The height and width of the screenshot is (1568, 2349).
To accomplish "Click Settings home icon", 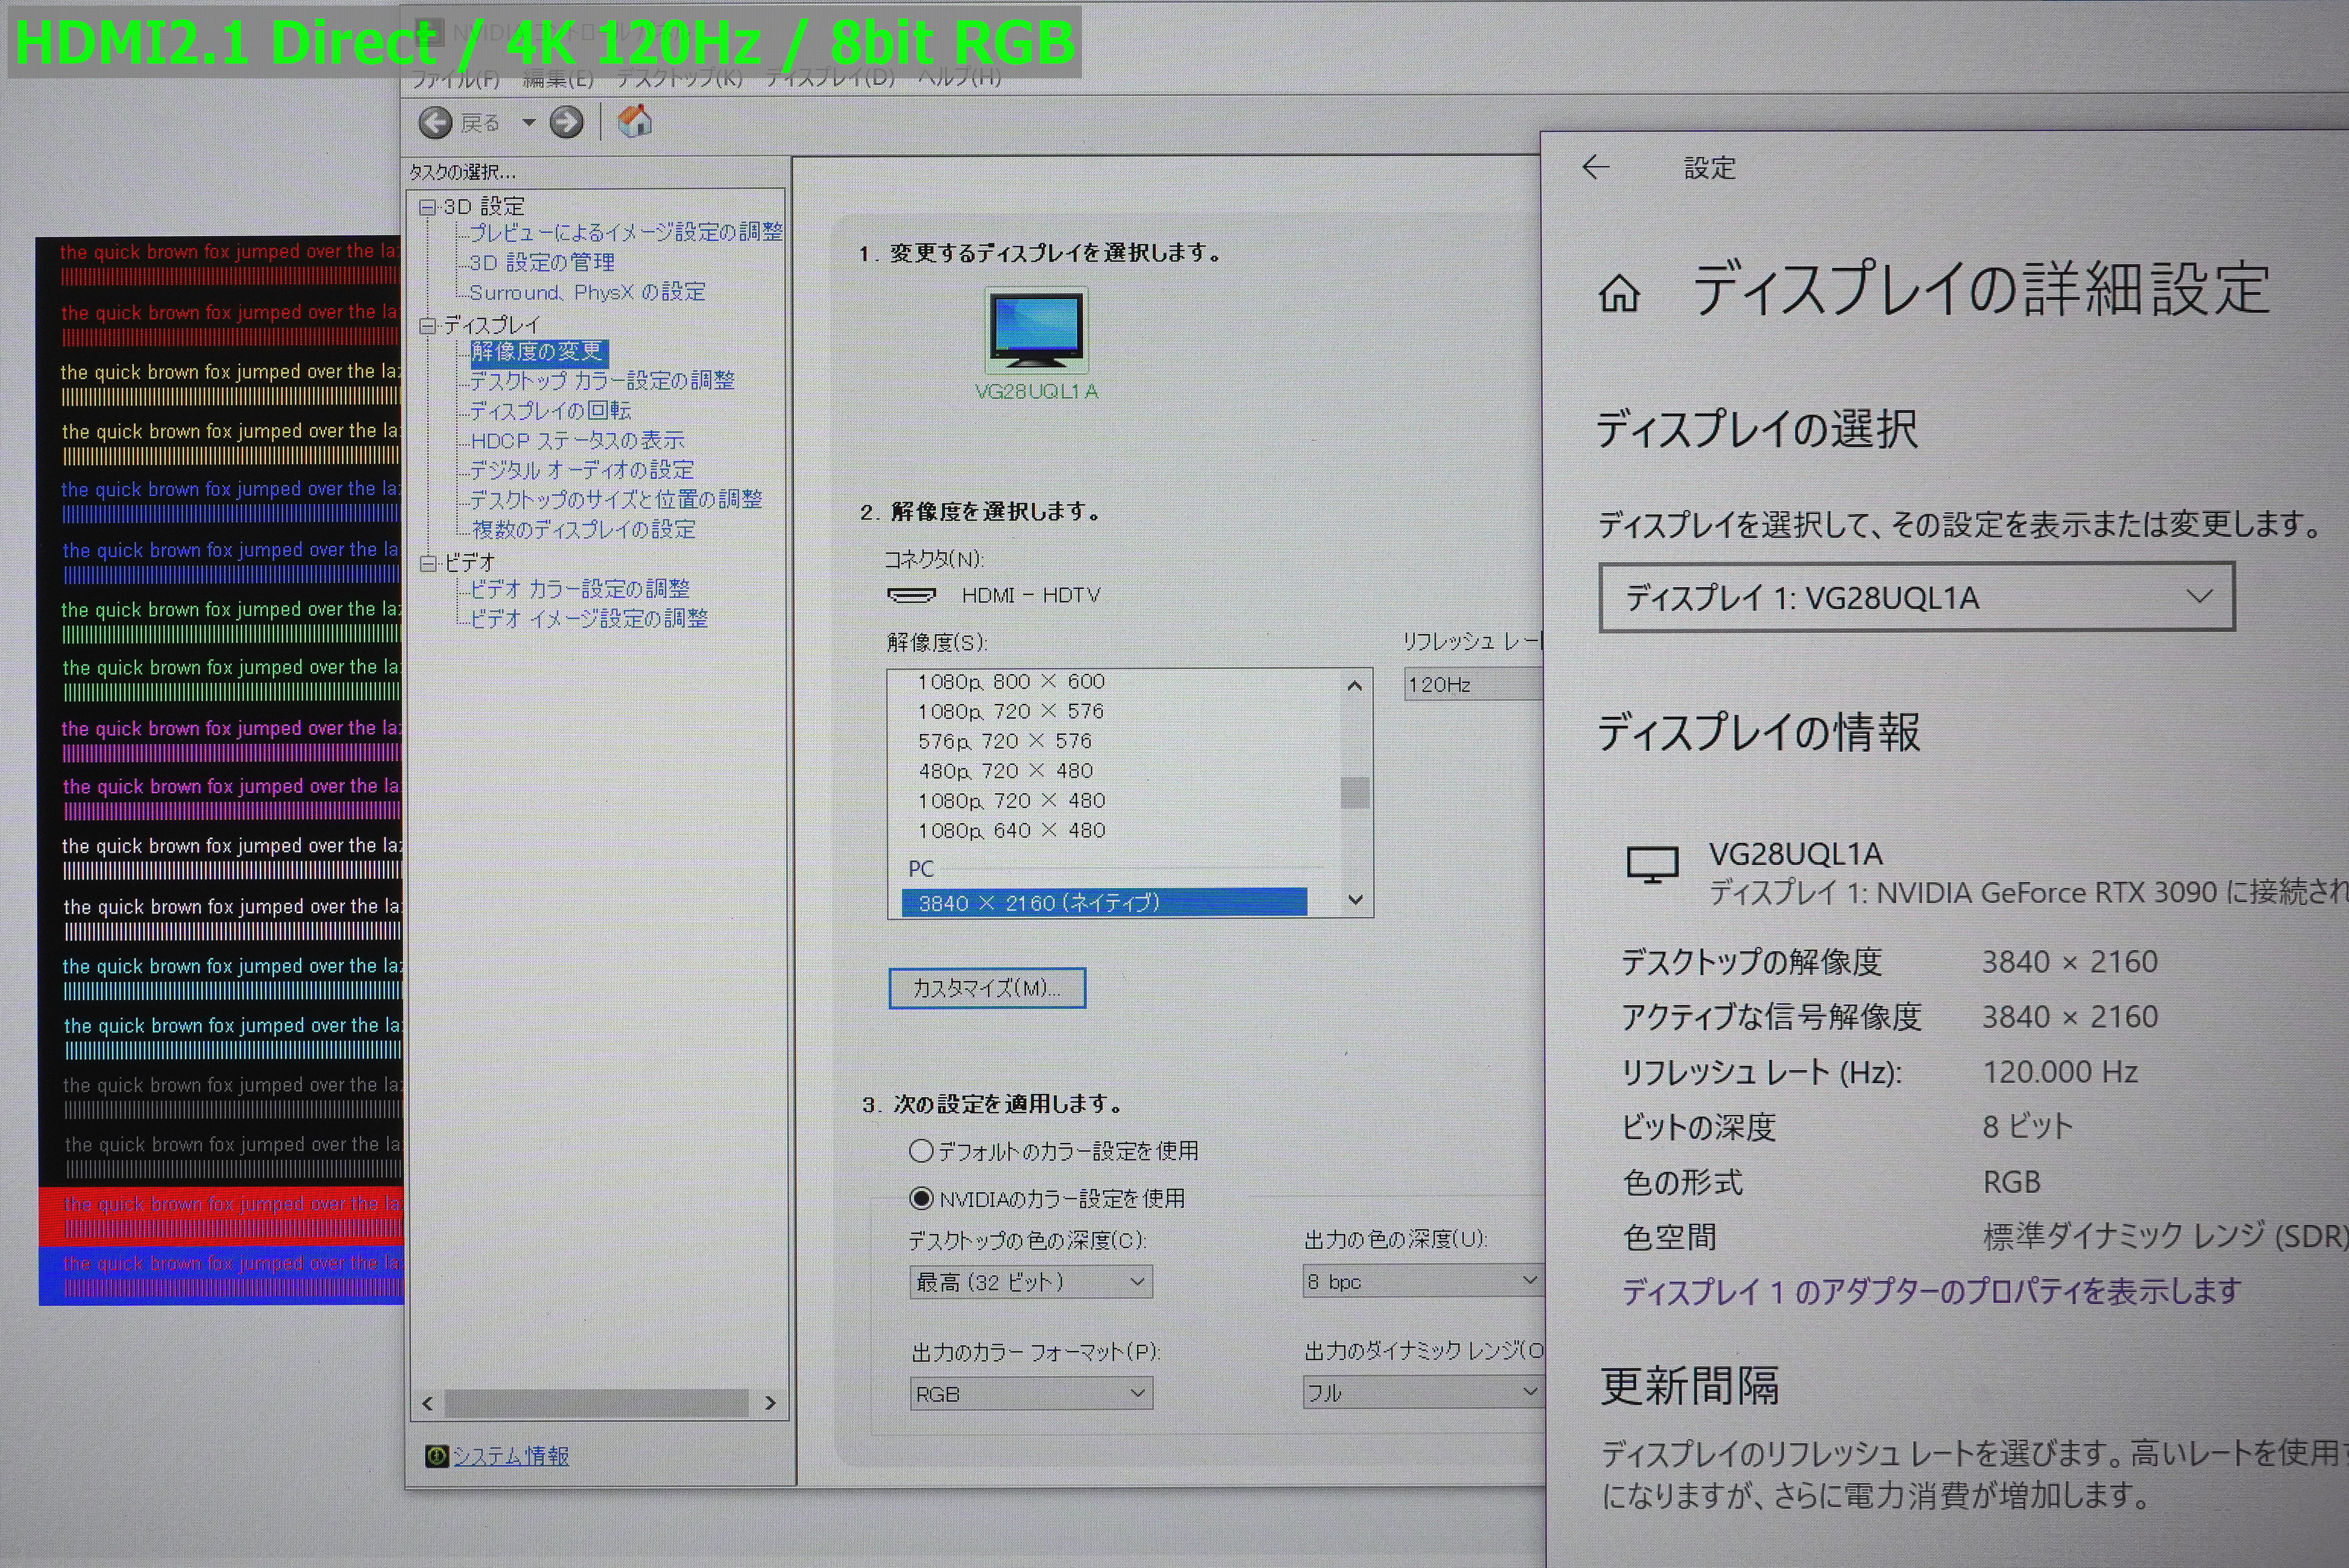I will (x=1619, y=294).
